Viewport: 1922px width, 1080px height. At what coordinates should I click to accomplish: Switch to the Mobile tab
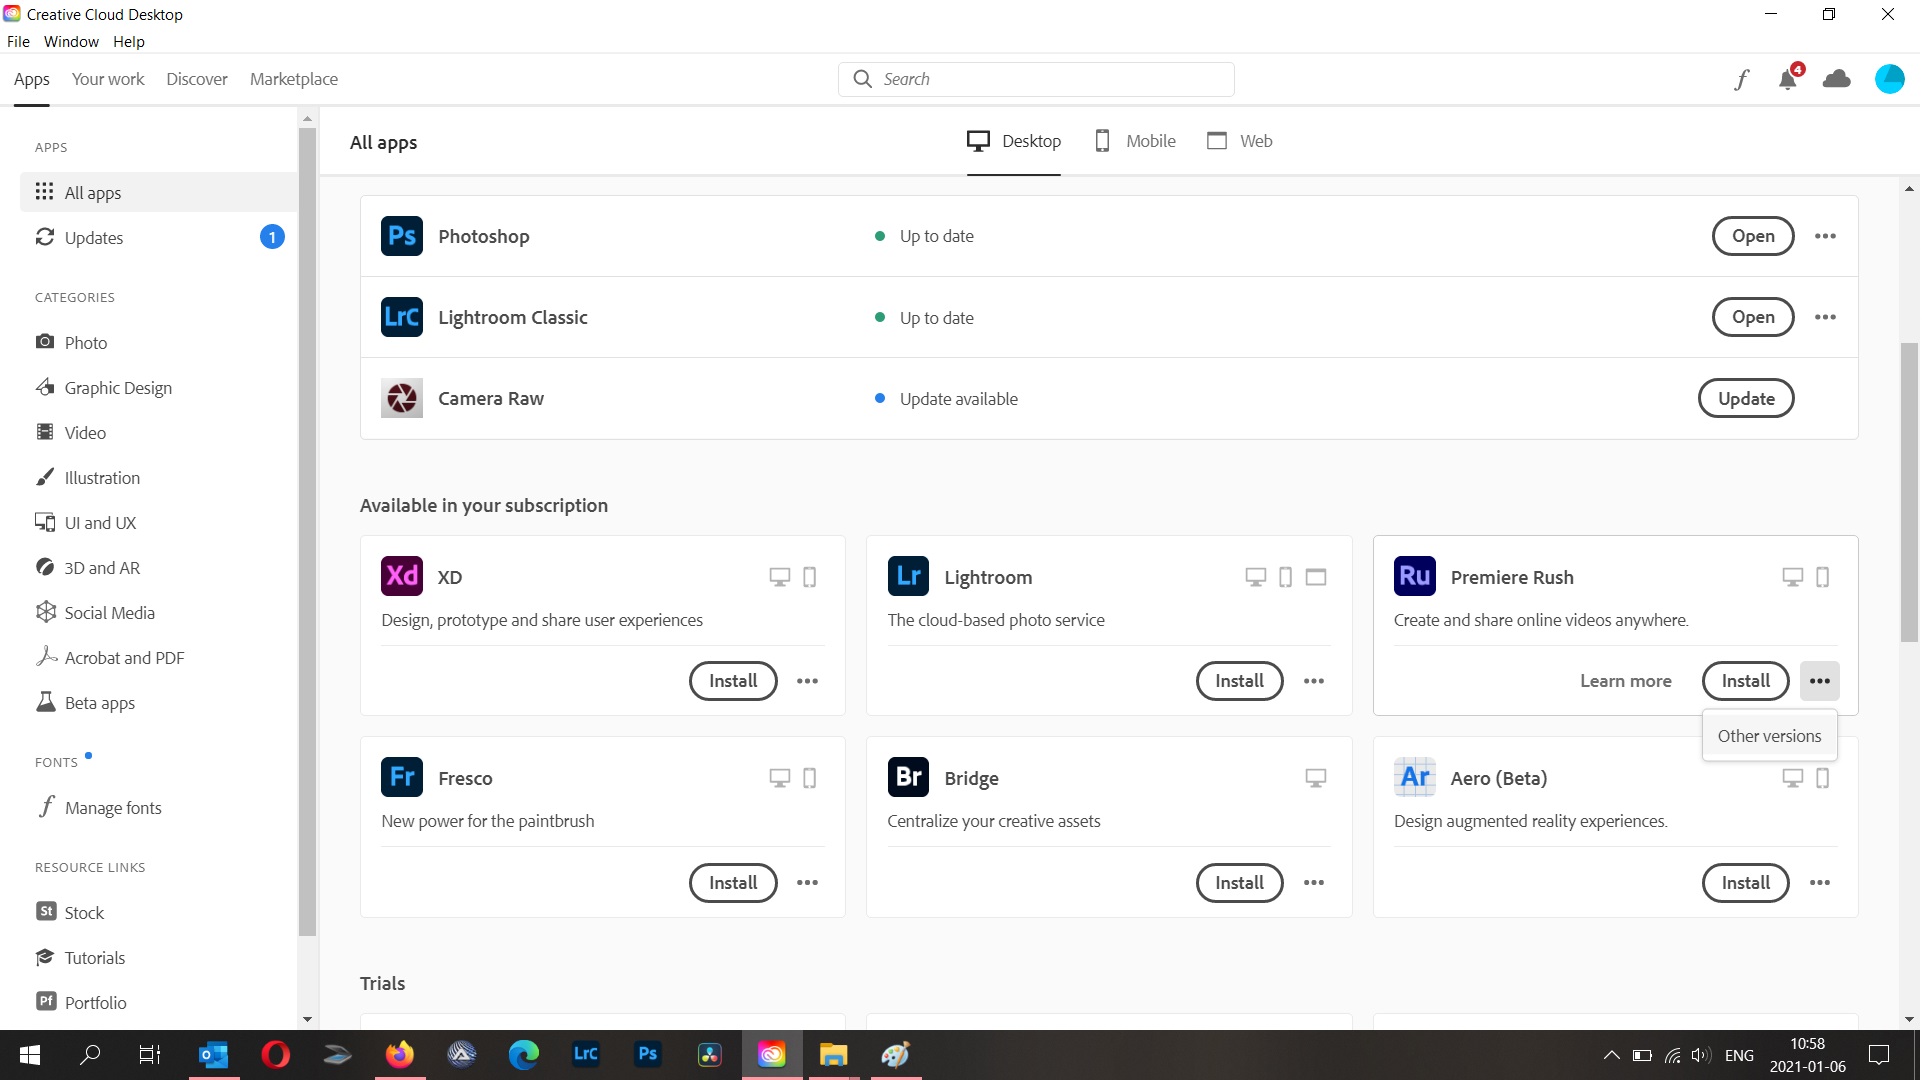1134,141
